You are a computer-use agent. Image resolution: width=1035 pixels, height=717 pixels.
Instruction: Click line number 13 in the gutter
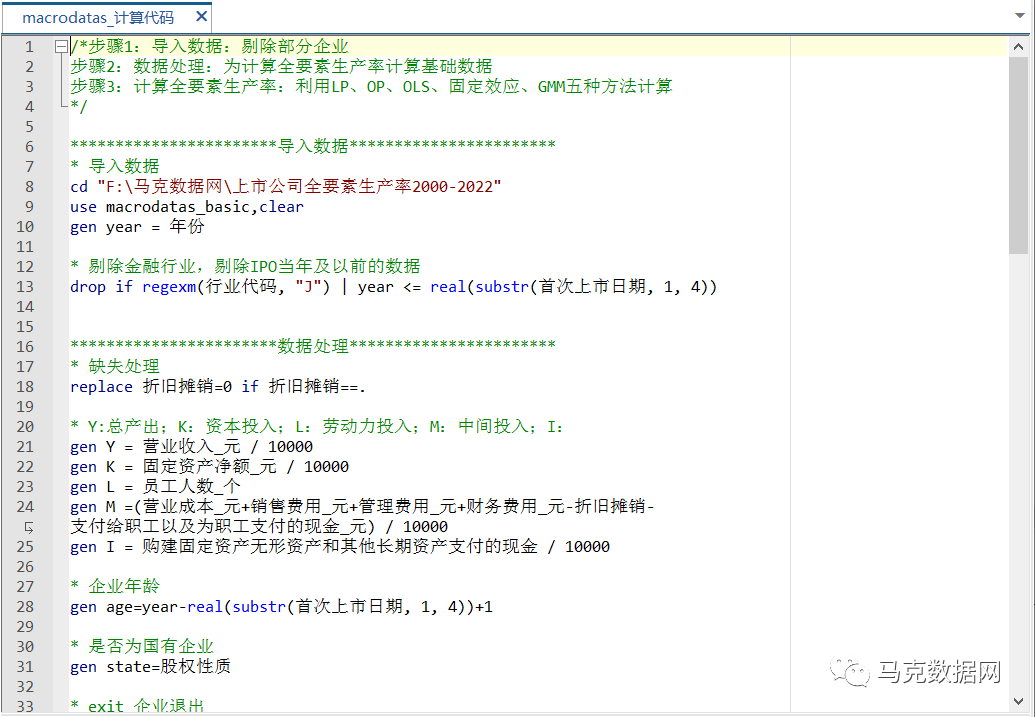25,287
